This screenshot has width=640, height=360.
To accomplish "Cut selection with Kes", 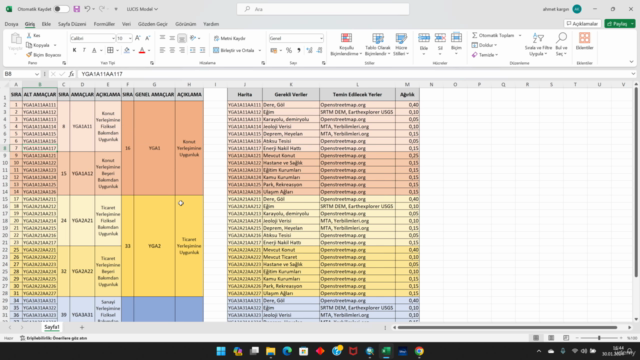I will (x=33, y=36).
